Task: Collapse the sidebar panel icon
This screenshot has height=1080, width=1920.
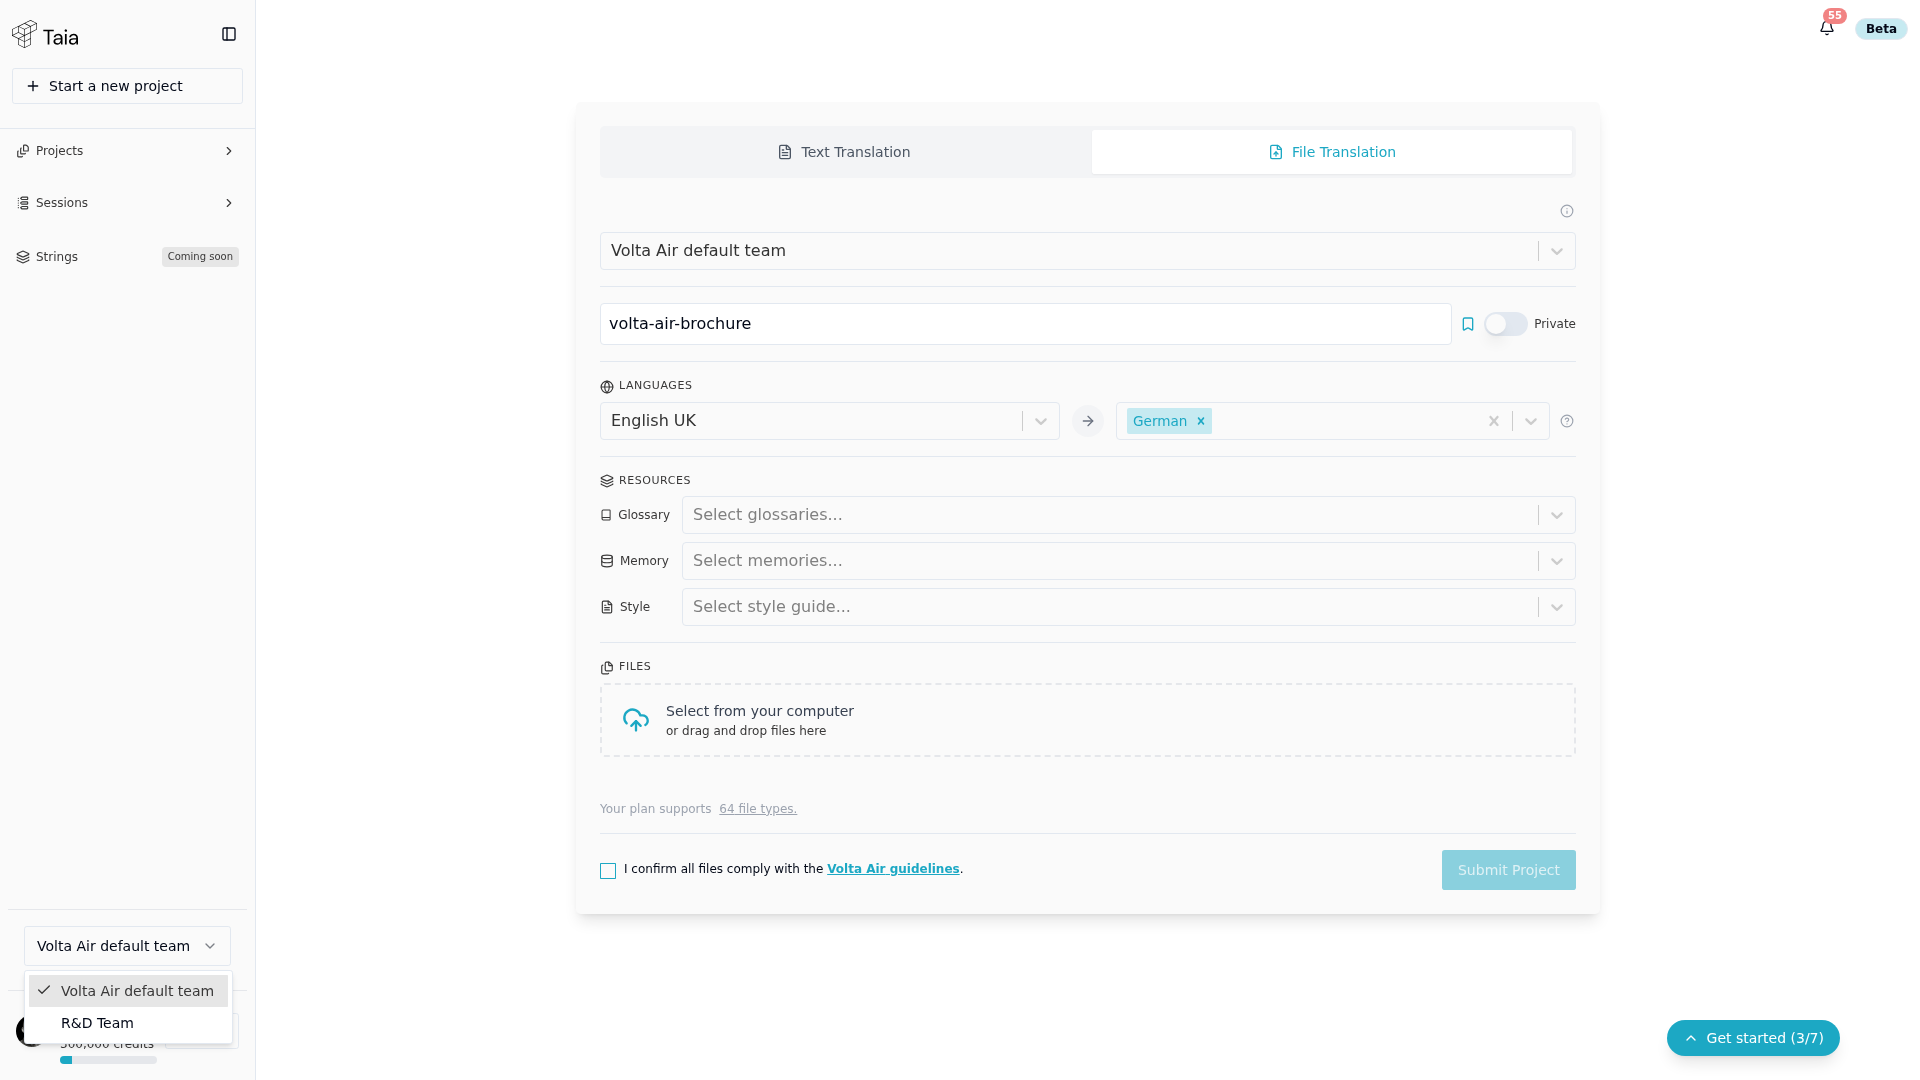Action: (229, 34)
